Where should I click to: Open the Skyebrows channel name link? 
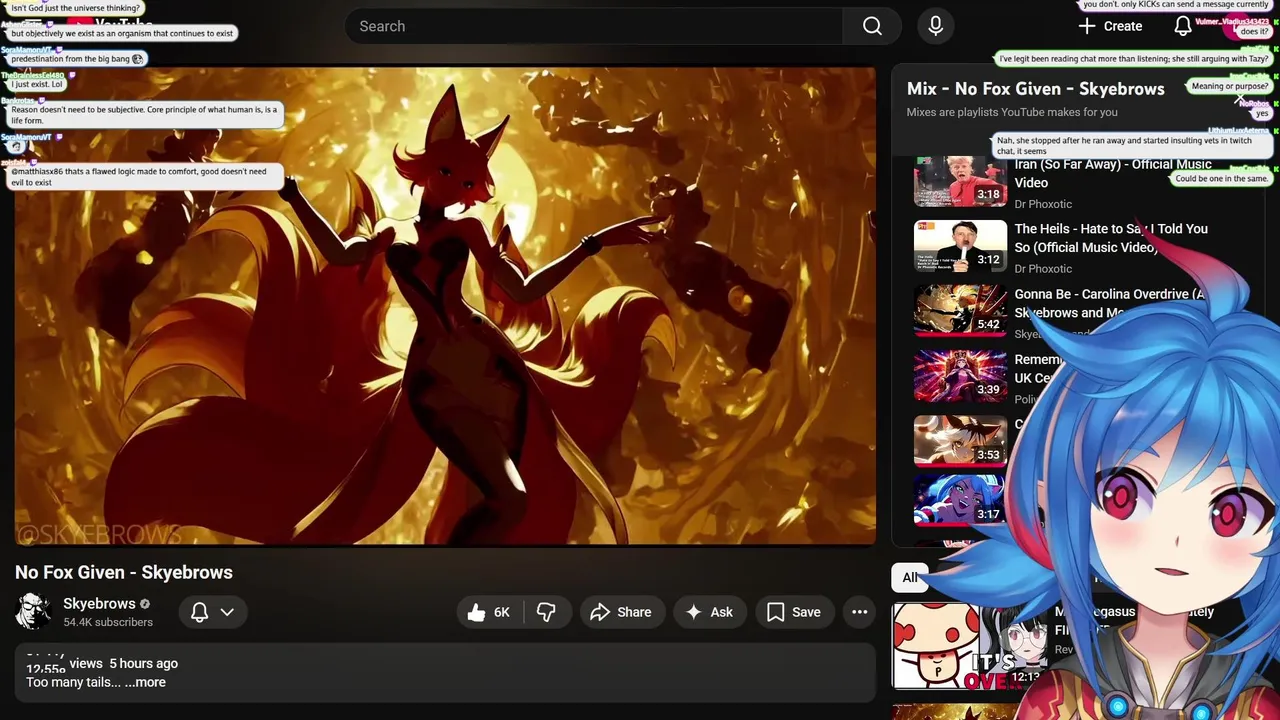click(x=99, y=604)
